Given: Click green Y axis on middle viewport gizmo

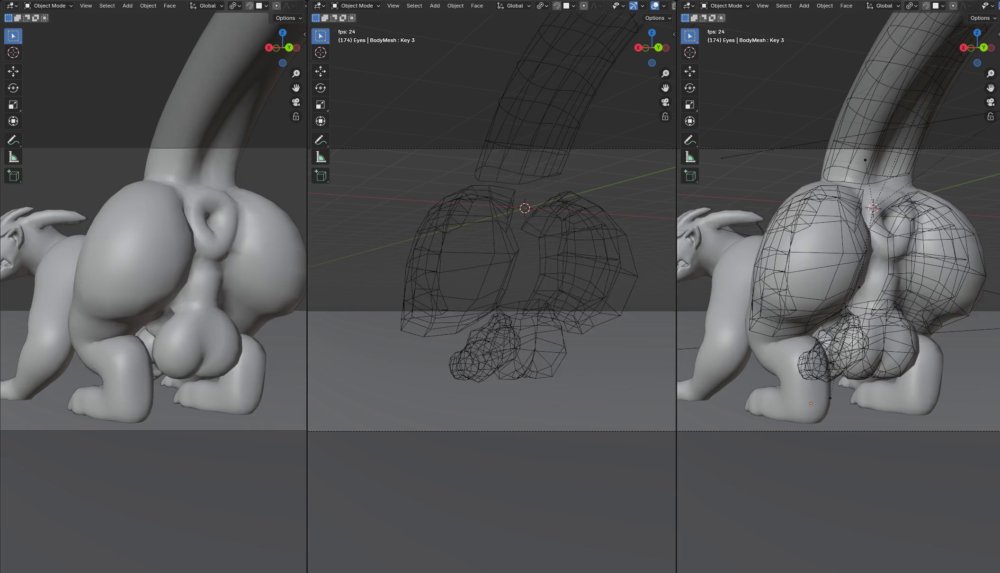Looking at the screenshot, I should [658, 47].
